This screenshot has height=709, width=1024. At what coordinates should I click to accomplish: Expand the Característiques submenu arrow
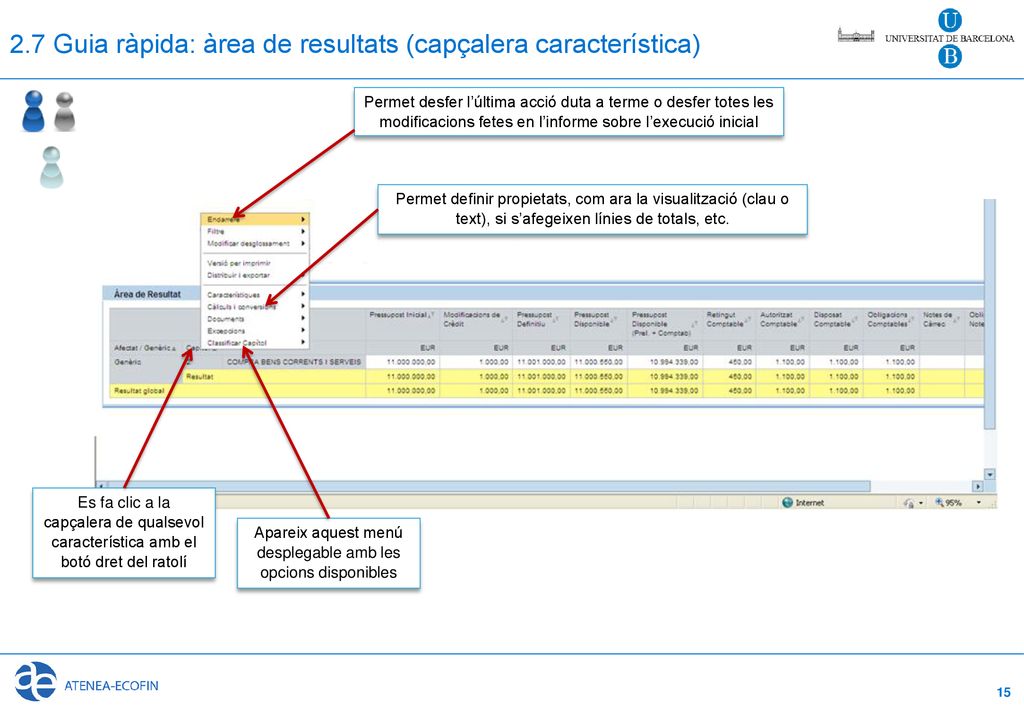[303, 295]
